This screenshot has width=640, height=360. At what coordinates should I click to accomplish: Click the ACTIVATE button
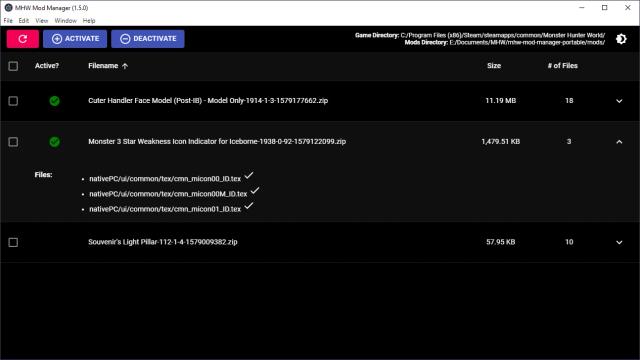(75, 39)
